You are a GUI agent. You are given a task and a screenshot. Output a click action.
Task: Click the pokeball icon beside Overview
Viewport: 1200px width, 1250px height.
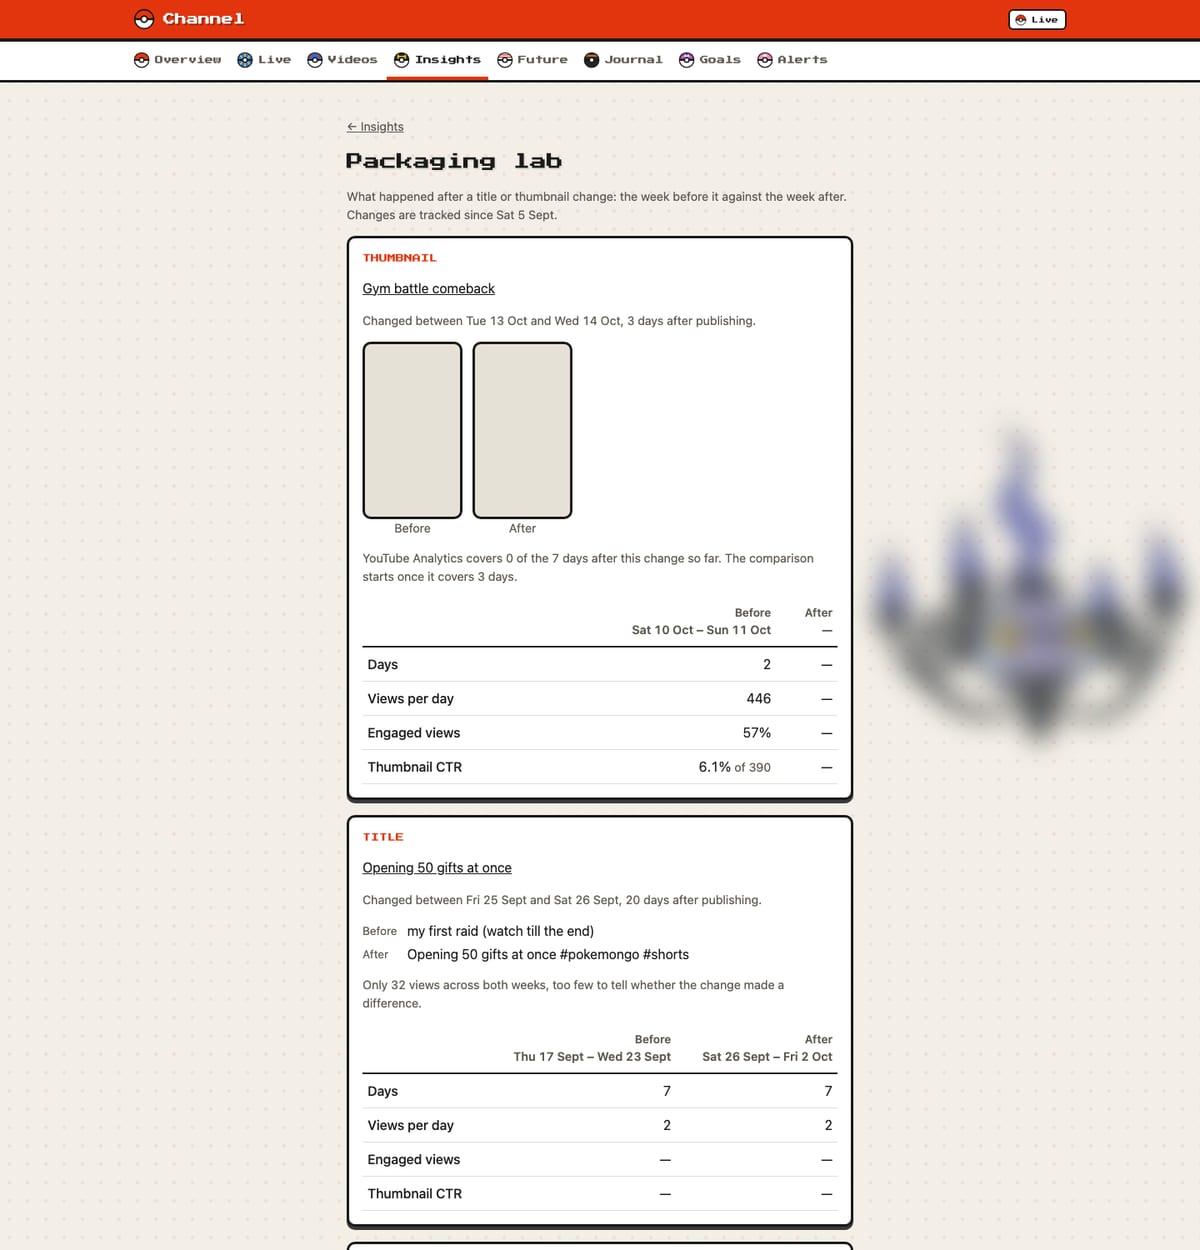(x=142, y=60)
